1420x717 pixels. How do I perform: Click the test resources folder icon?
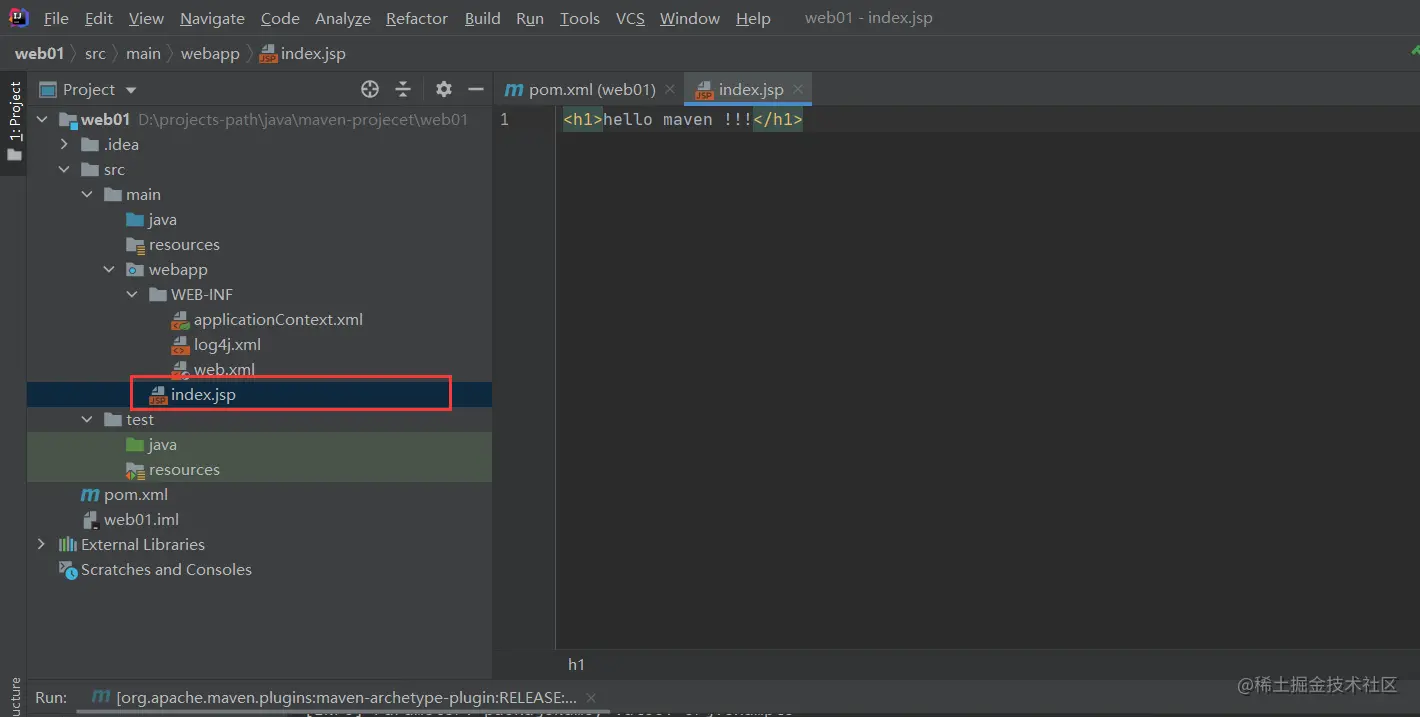click(x=136, y=470)
